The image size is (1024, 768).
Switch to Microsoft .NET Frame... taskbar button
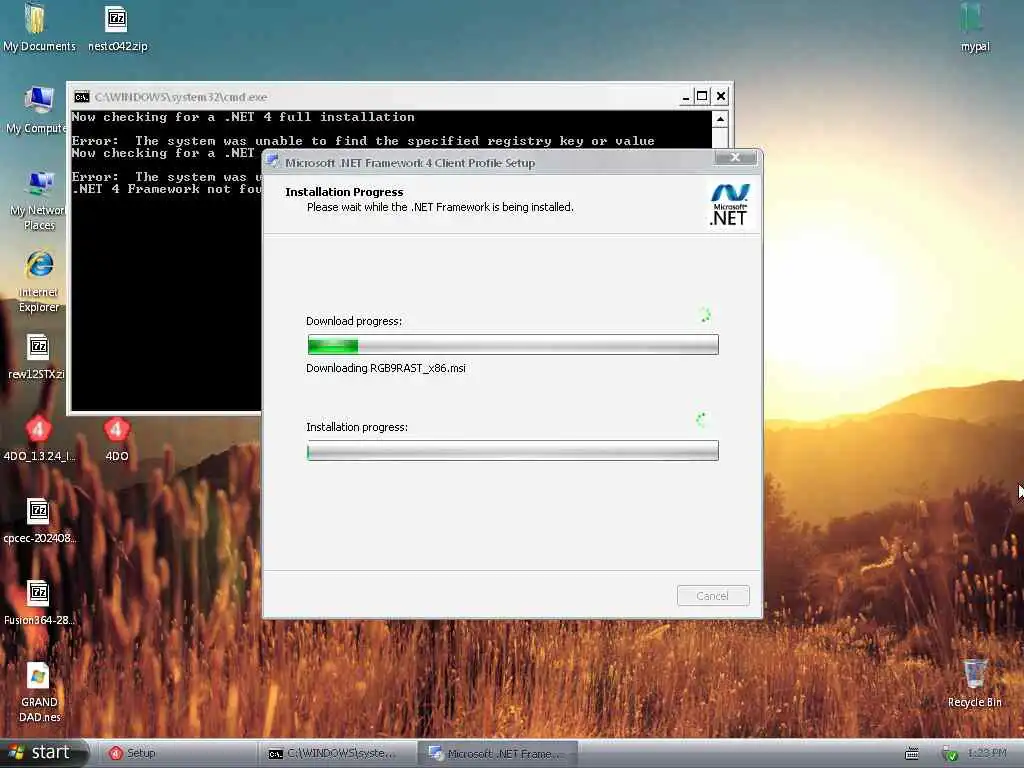tap(497, 753)
